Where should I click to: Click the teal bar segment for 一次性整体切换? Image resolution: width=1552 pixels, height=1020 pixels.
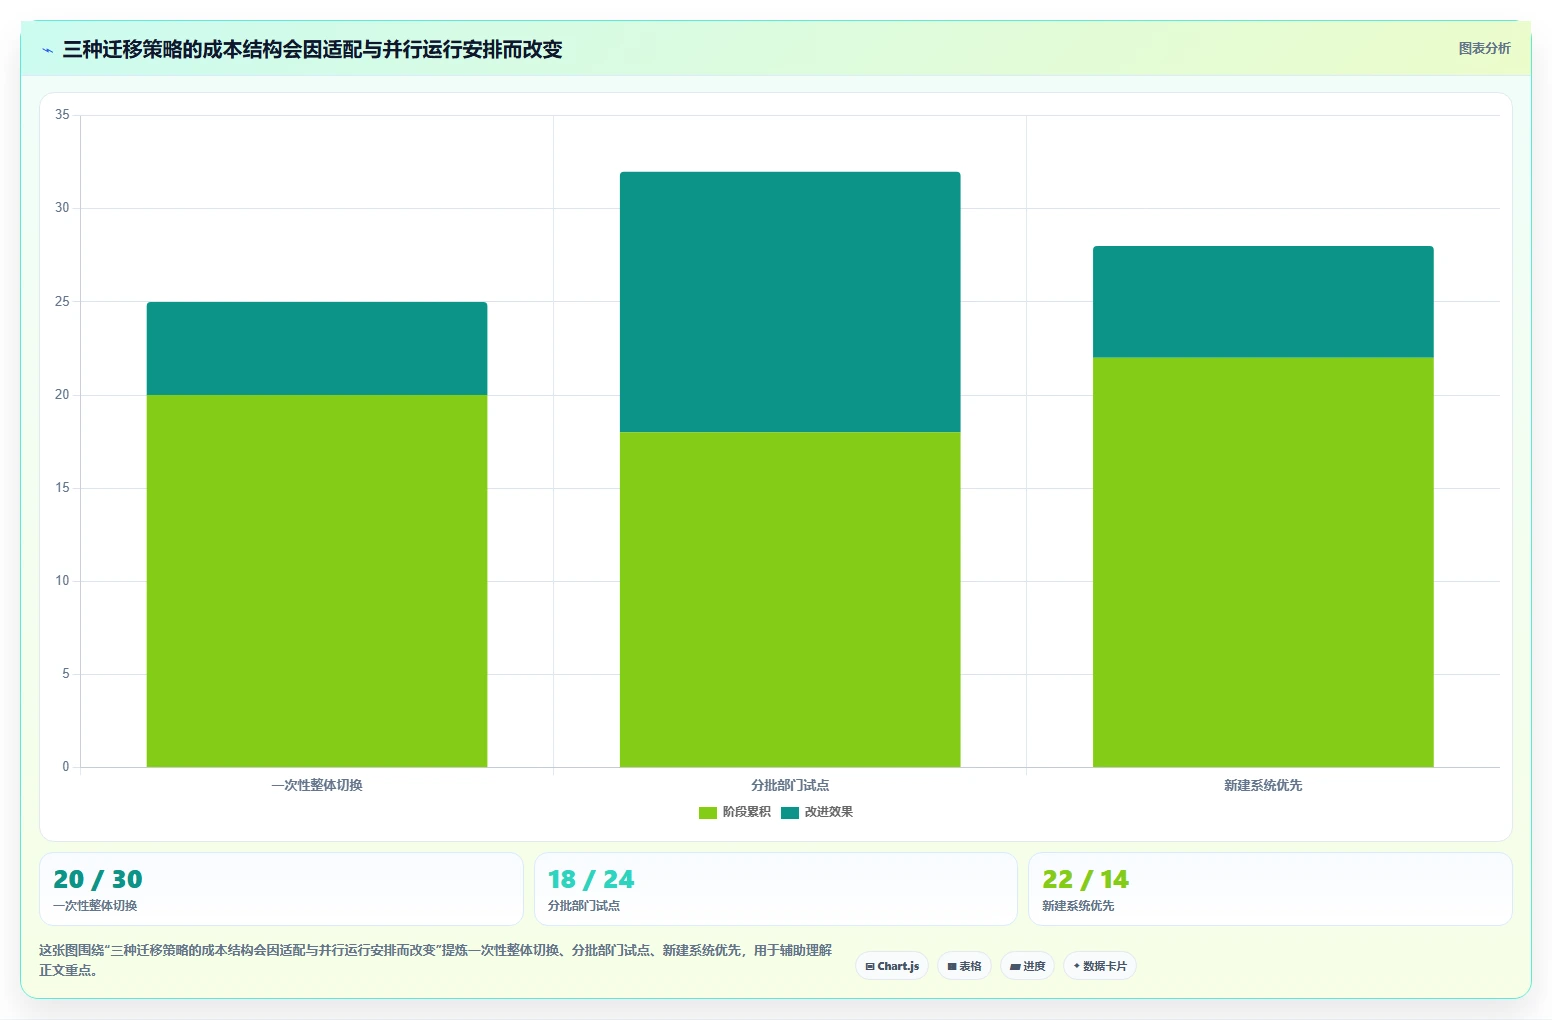(x=317, y=348)
